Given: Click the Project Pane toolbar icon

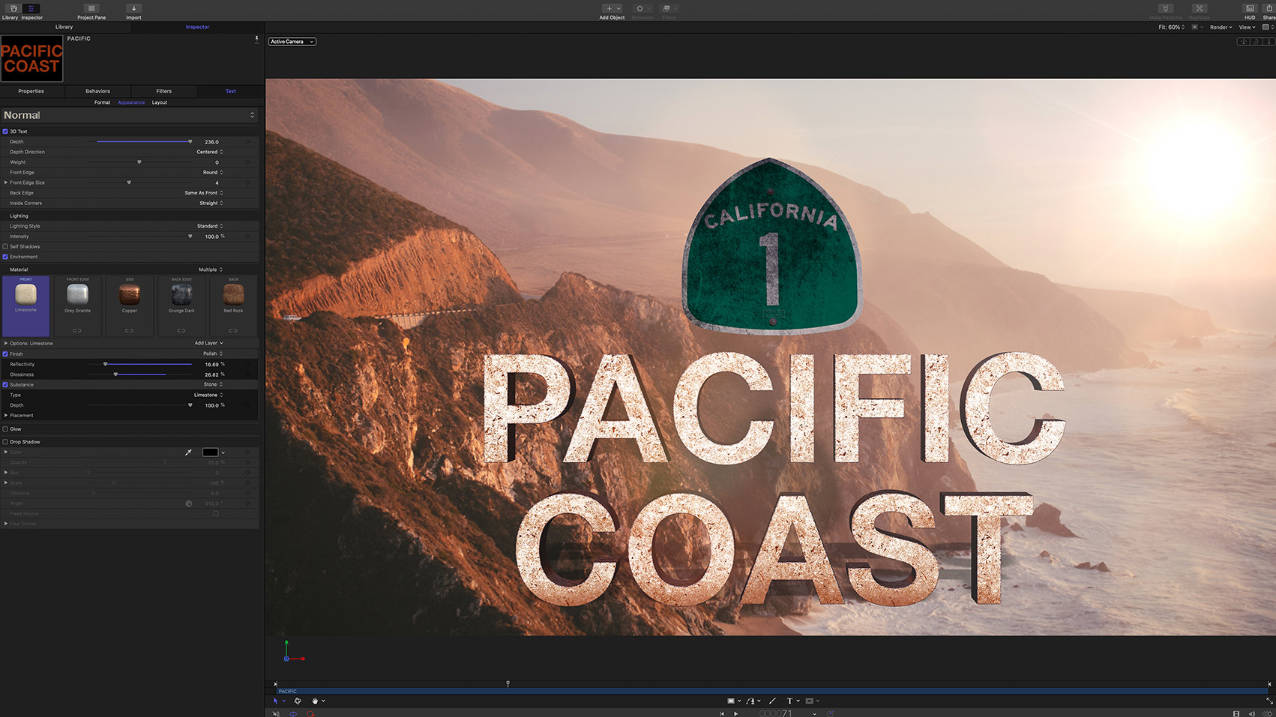Looking at the screenshot, I should tap(91, 9).
